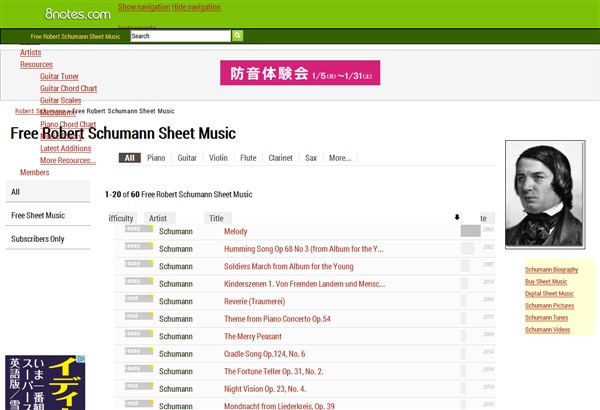600x410 pixels.
Task: Open the Melody sheet music
Action: 235,231
